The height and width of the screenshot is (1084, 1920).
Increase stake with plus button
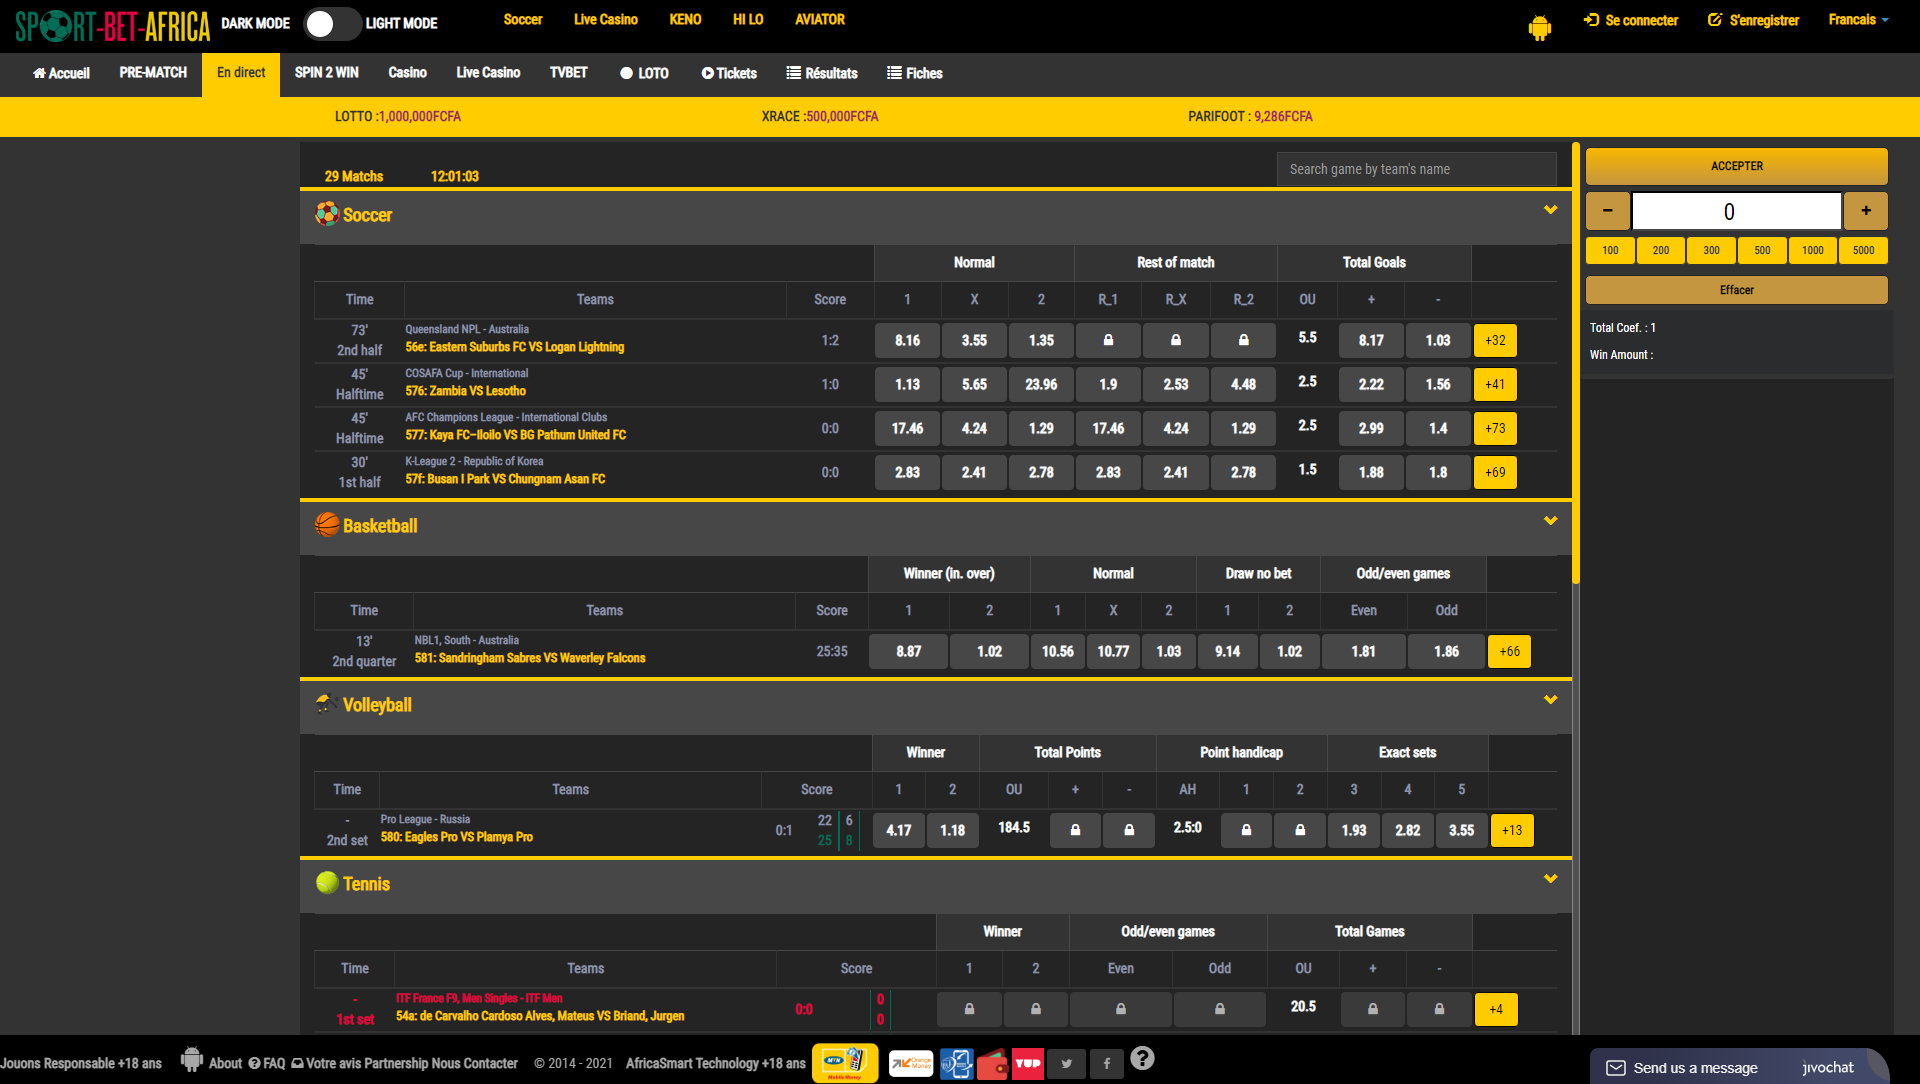coord(1865,211)
